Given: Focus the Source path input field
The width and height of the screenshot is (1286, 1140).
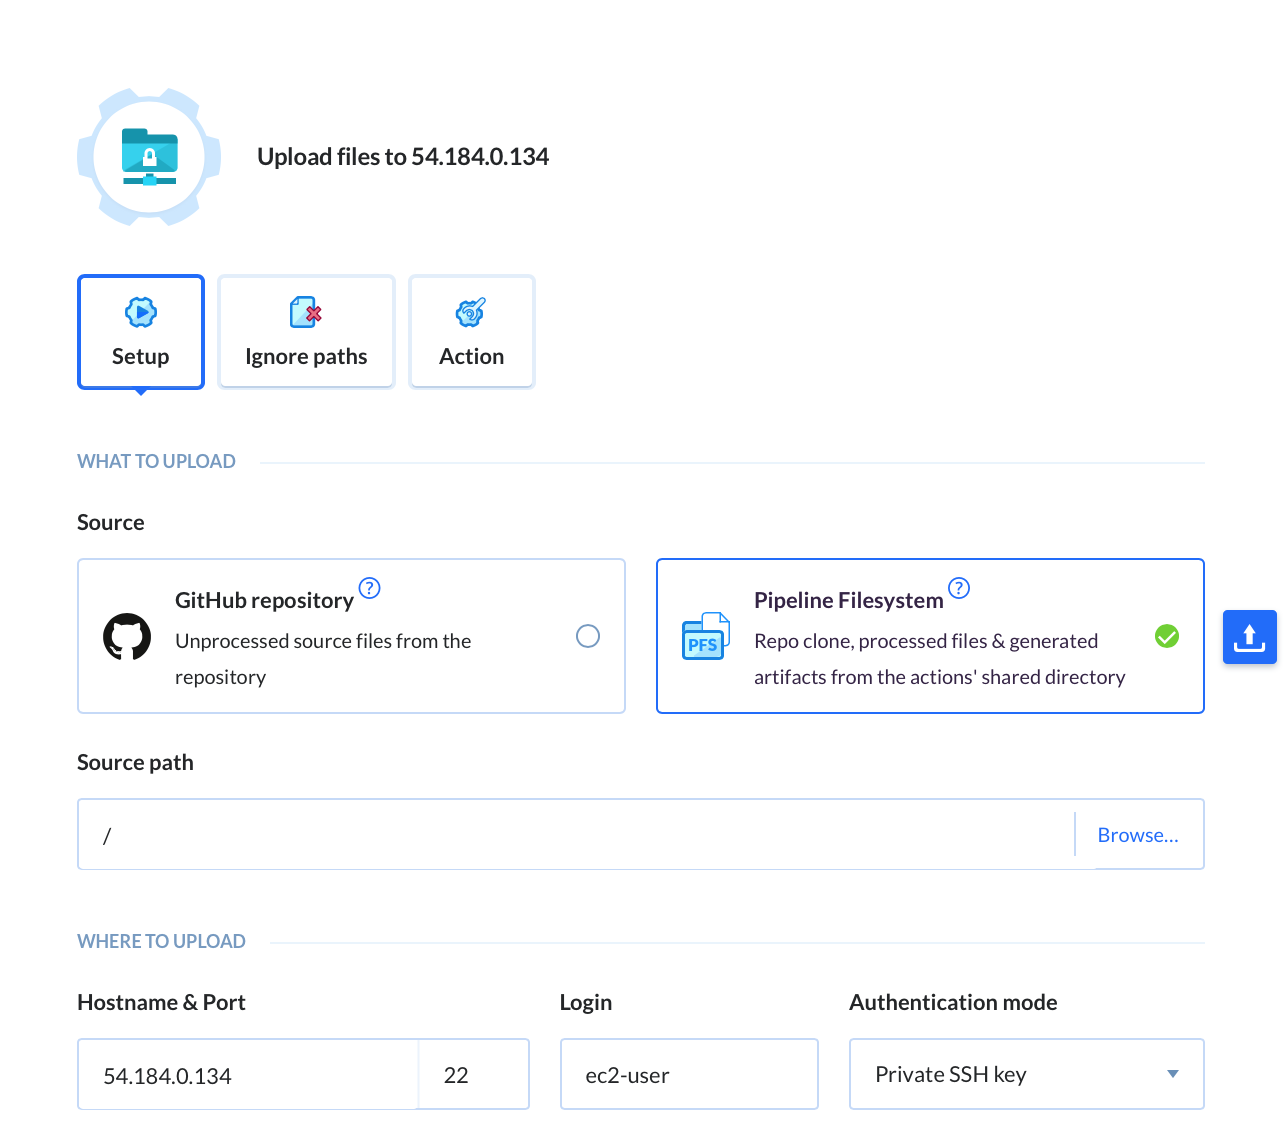Looking at the screenshot, I should (575, 835).
